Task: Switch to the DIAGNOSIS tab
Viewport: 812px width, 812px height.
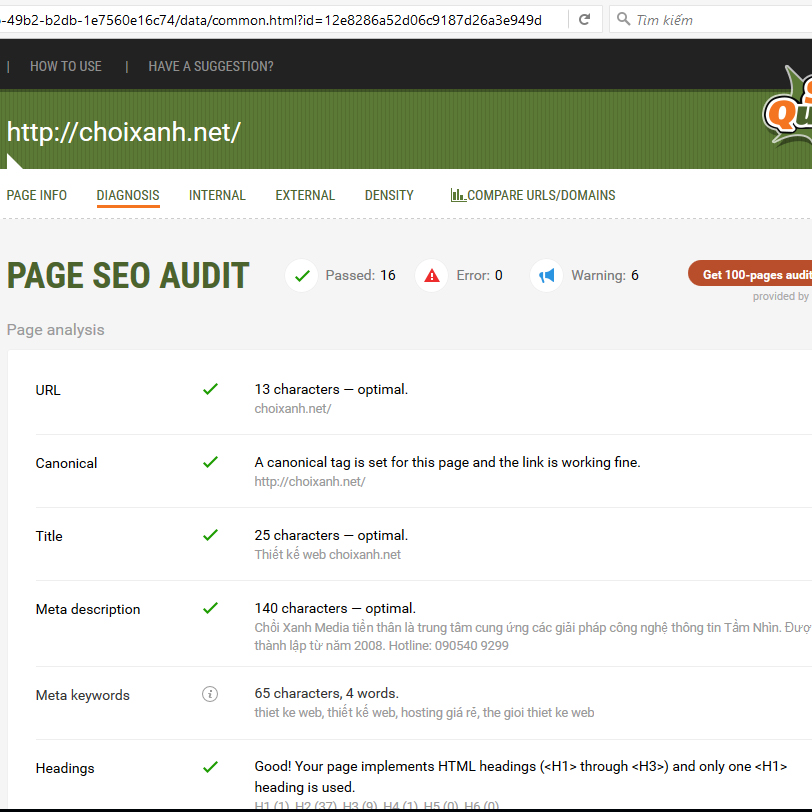Action: click(x=128, y=195)
